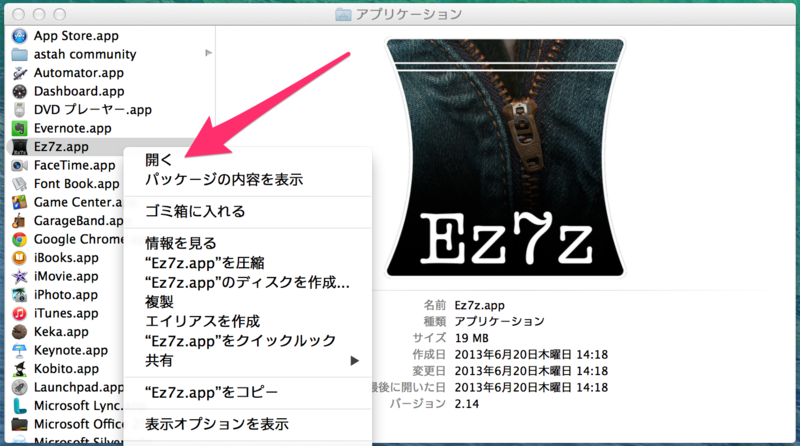Click the Microsoft Lync icon
The image size is (800, 446).
19,406
